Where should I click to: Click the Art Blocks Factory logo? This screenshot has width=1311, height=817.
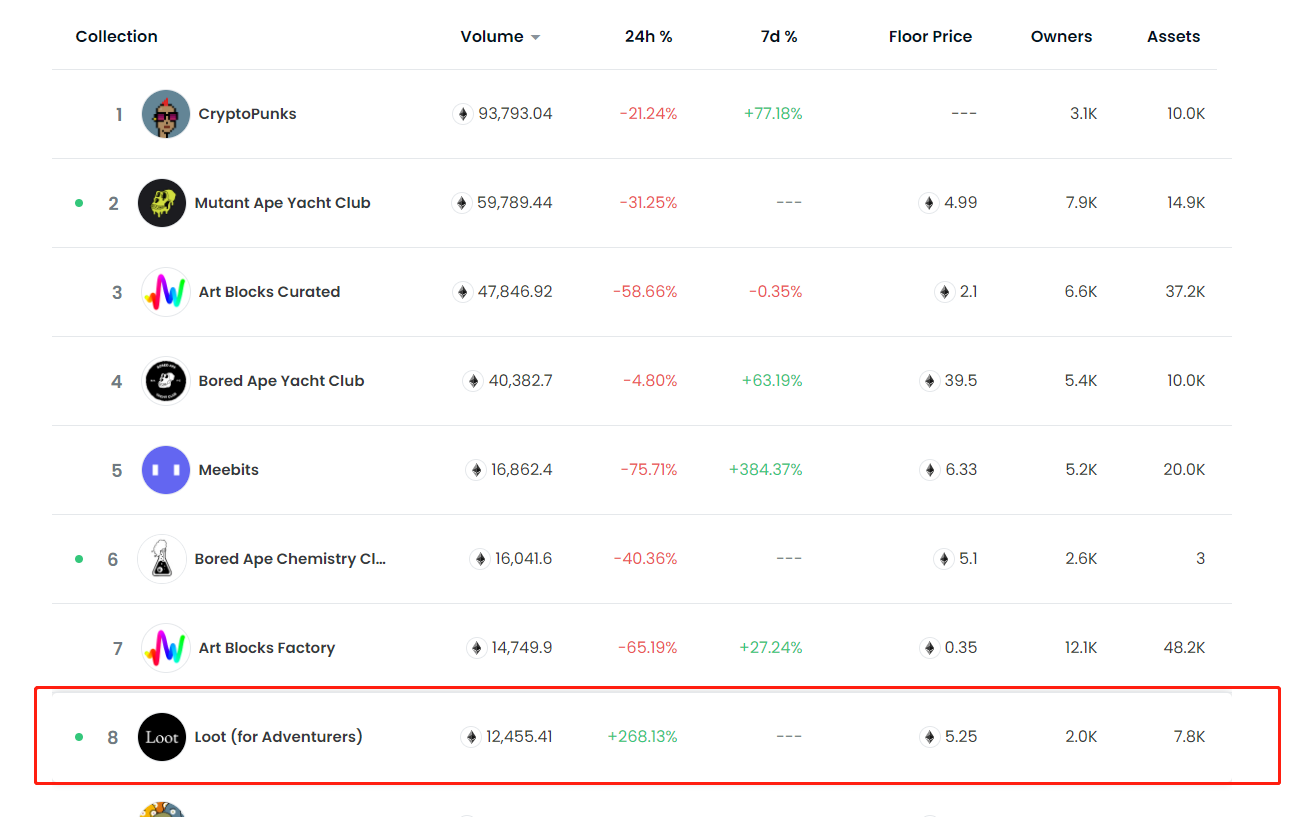pyautogui.click(x=166, y=648)
